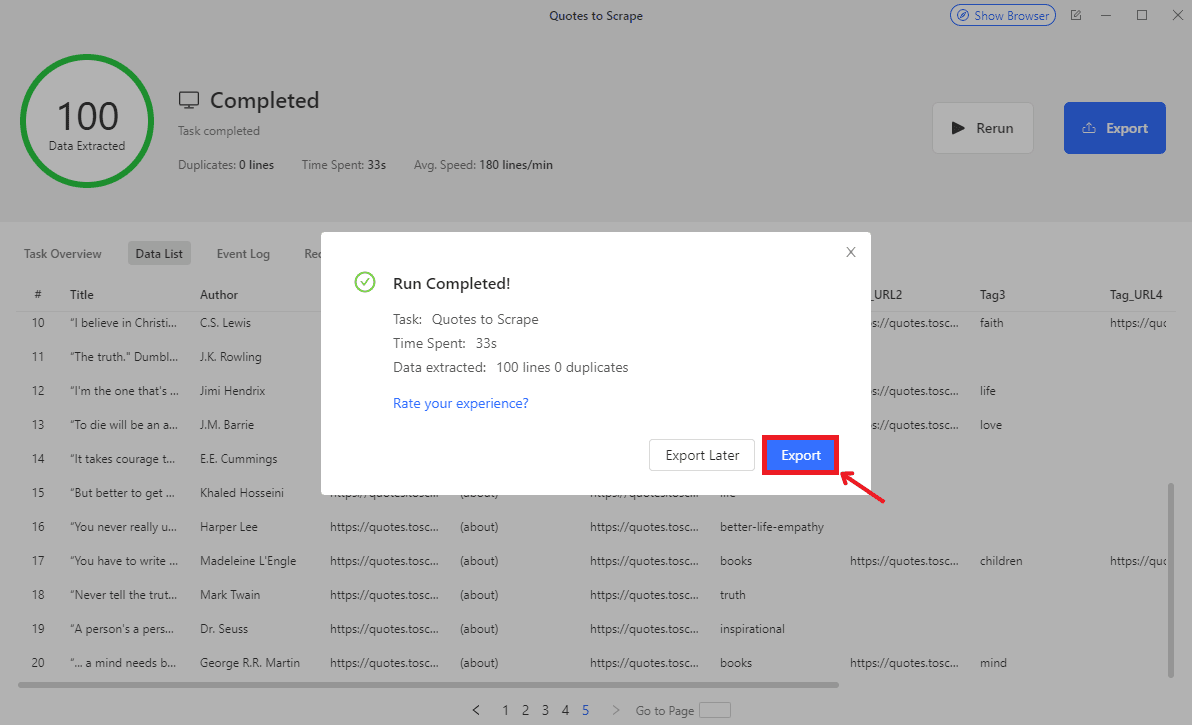Image resolution: width=1192 pixels, height=725 pixels.
Task: Click the vertical scrollbar of data list
Action: tap(1170, 580)
